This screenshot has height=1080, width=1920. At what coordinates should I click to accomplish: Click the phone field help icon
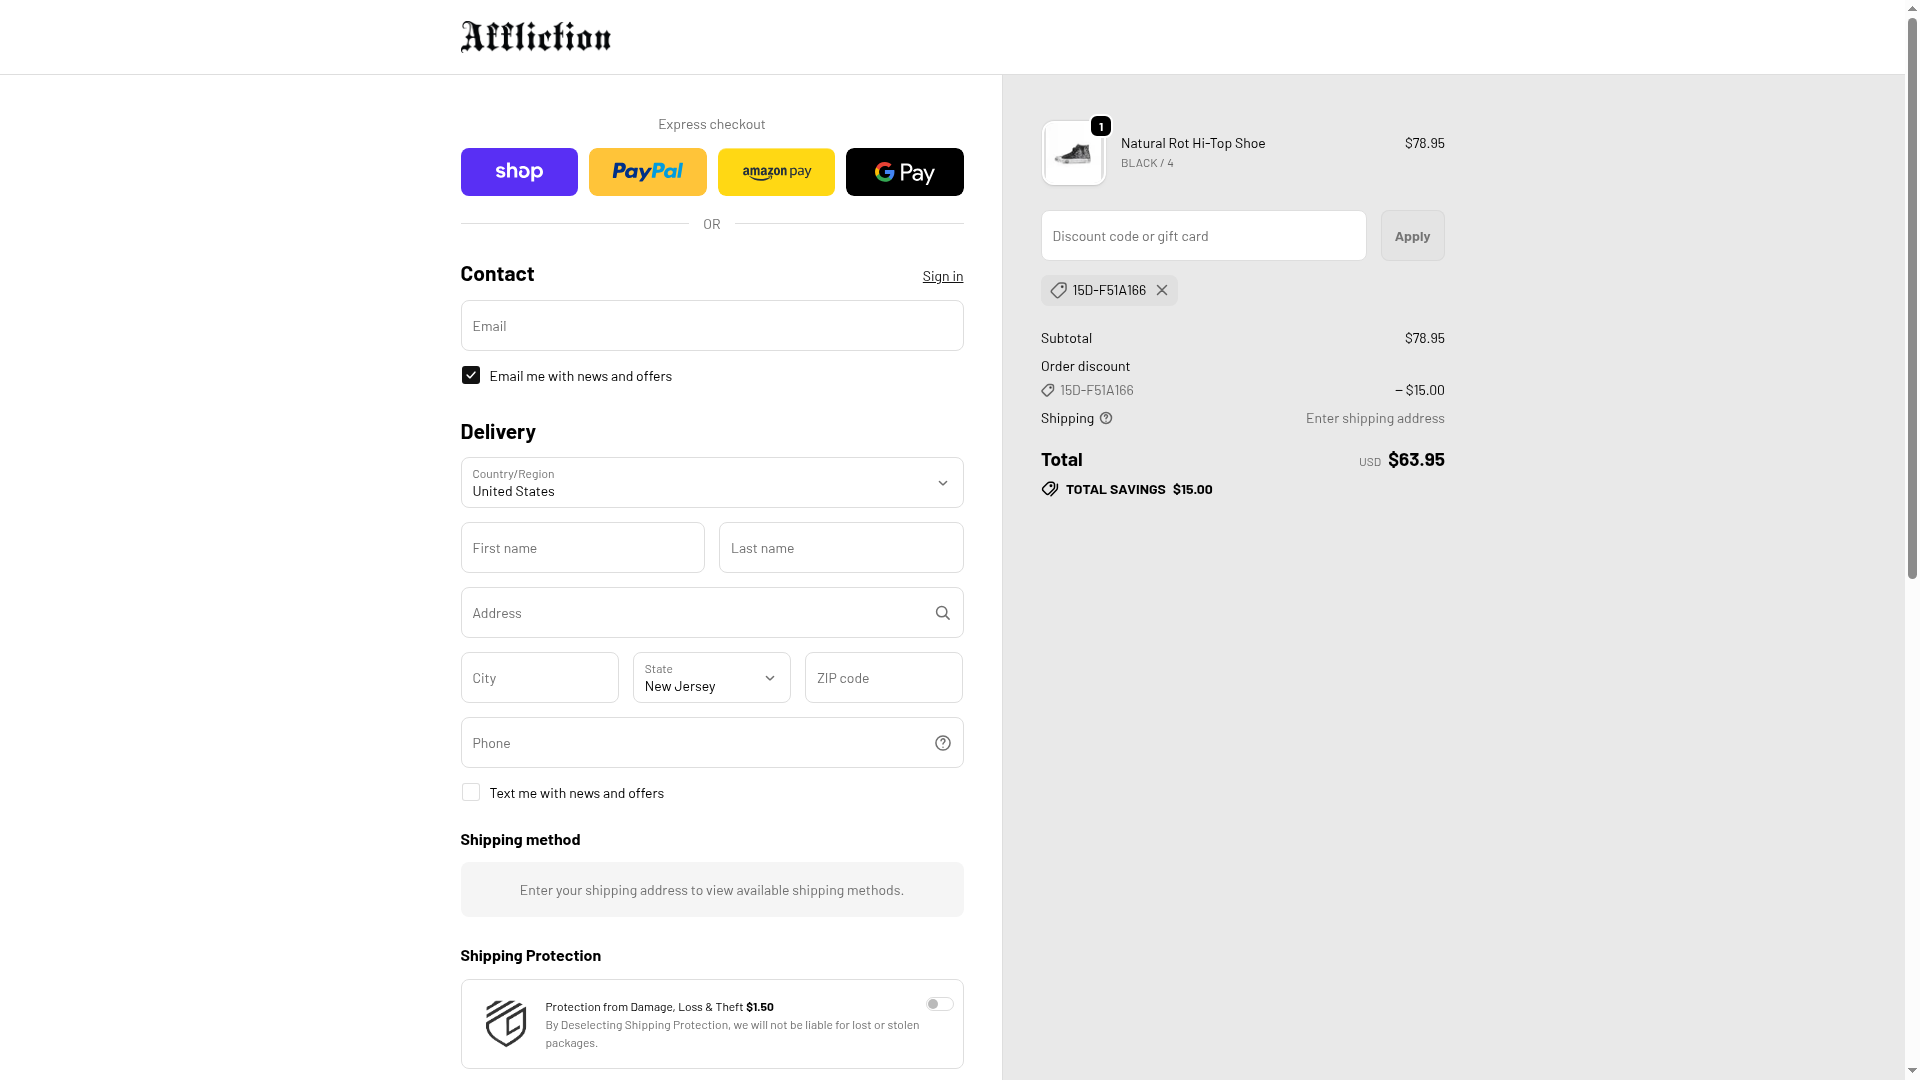tap(942, 743)
